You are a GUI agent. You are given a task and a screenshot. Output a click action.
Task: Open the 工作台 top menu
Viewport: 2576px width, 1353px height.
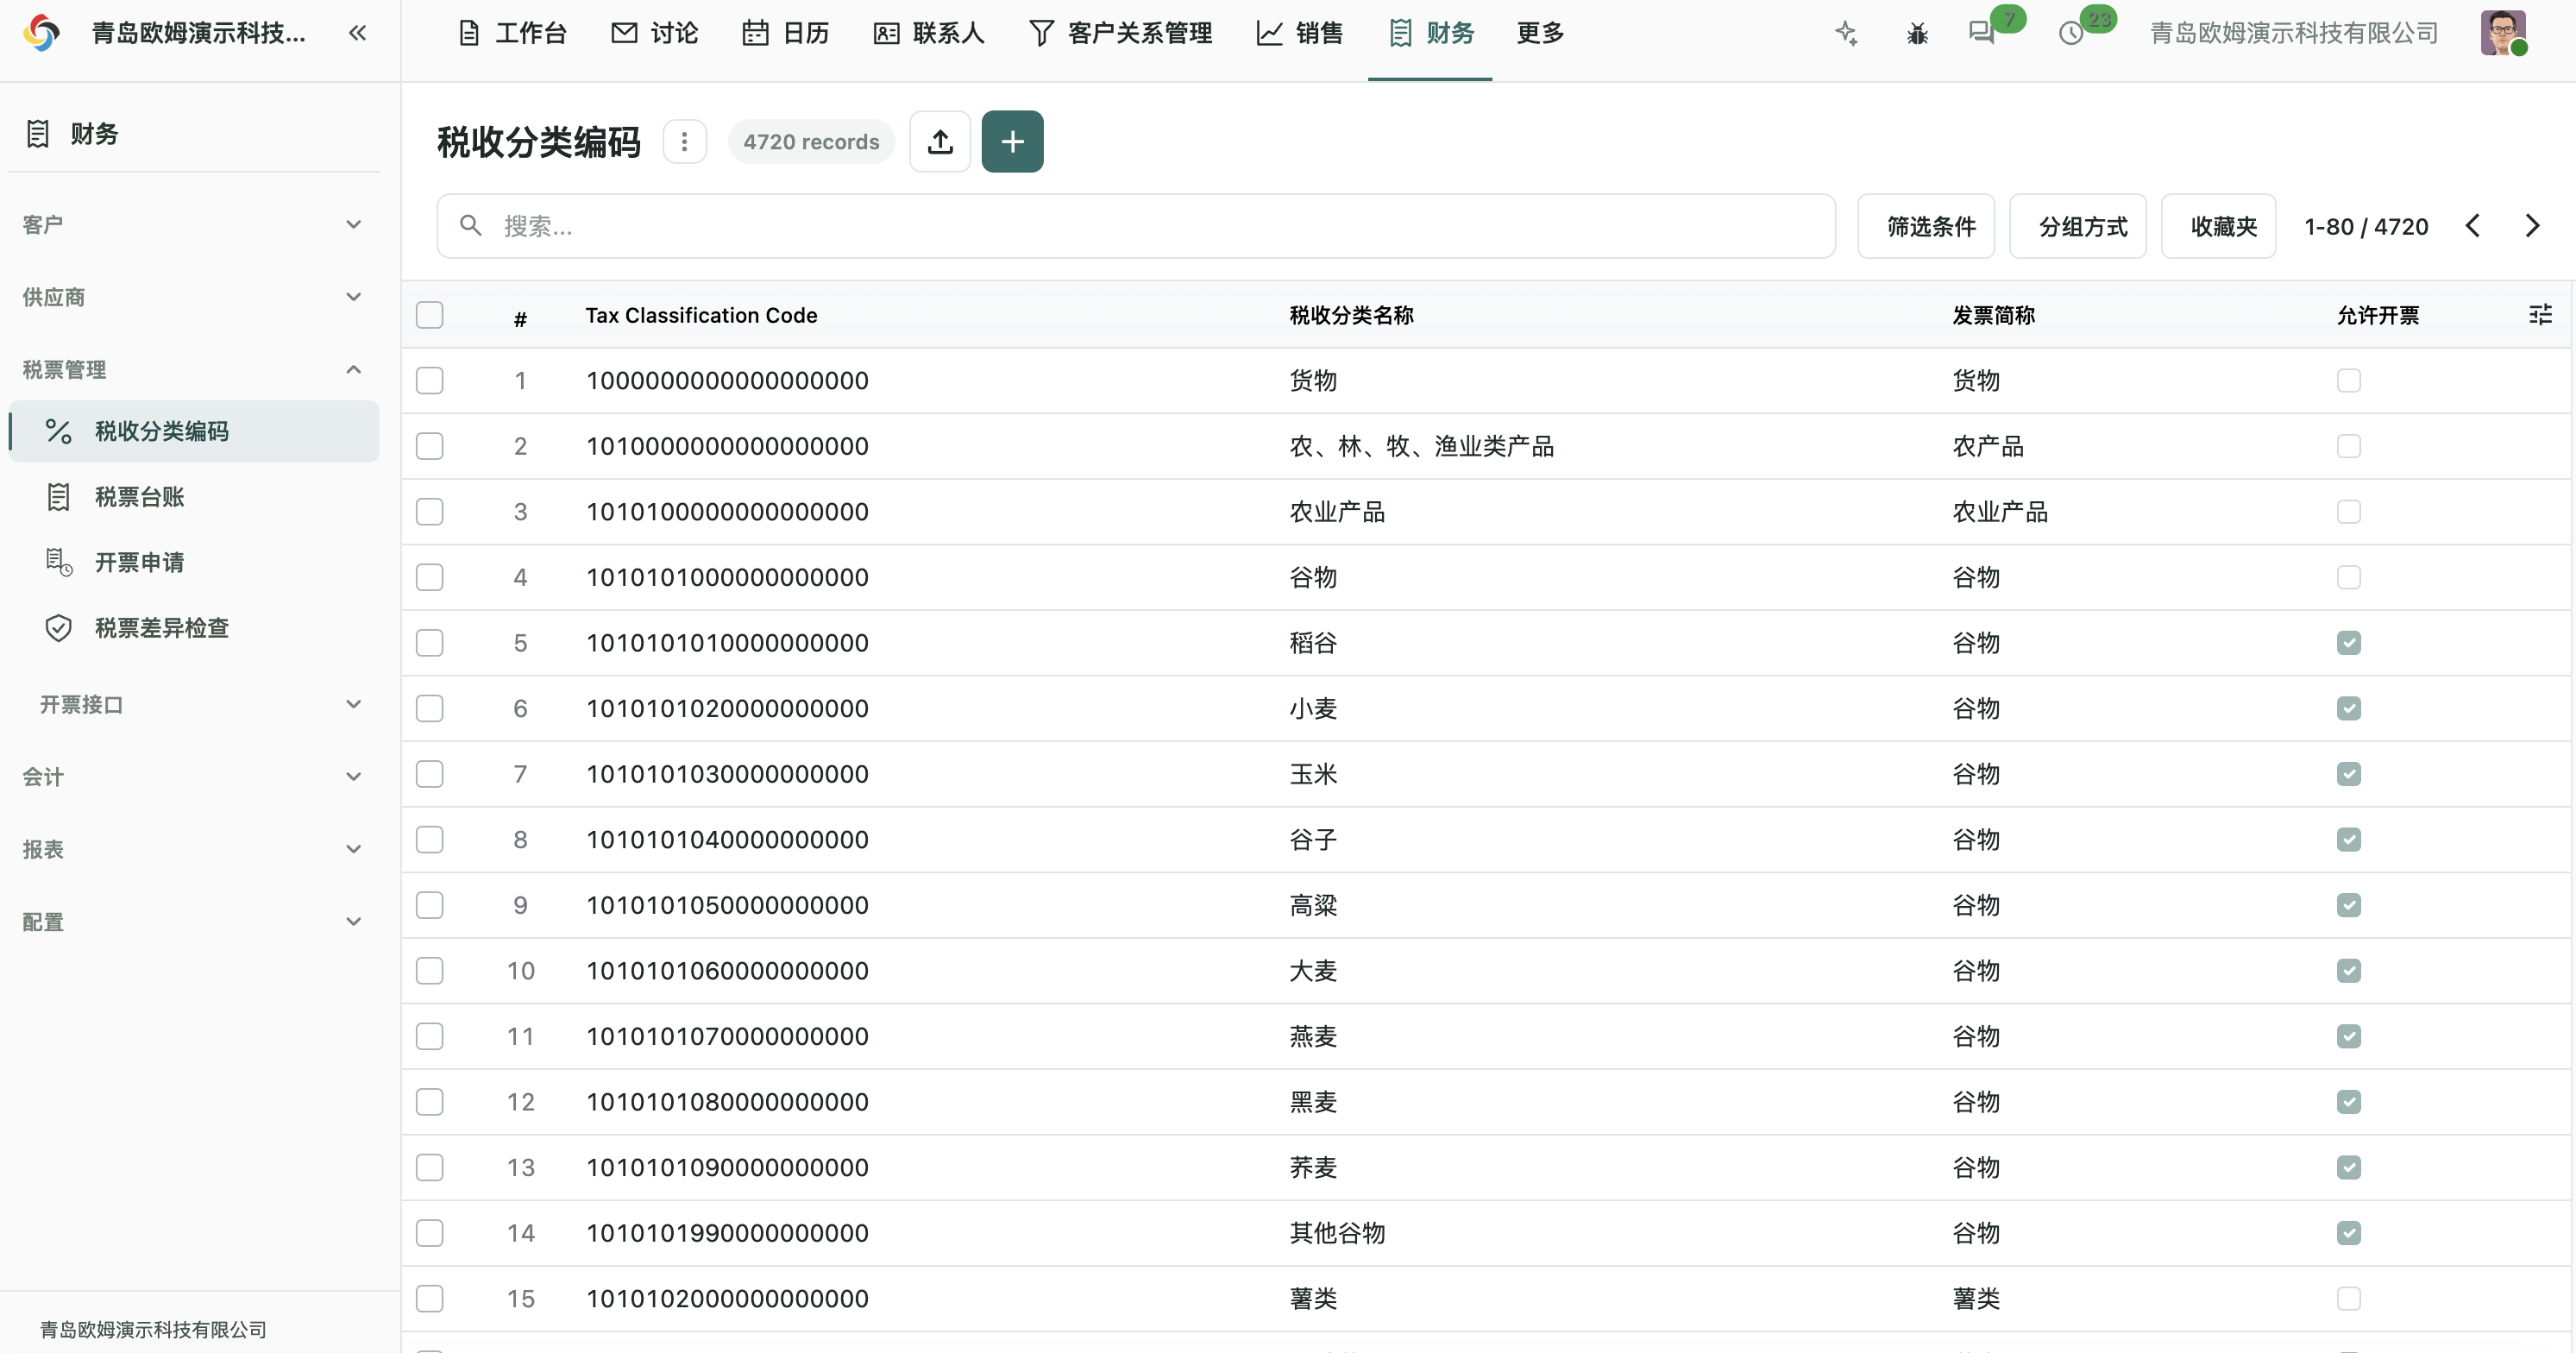click(512, 33)
